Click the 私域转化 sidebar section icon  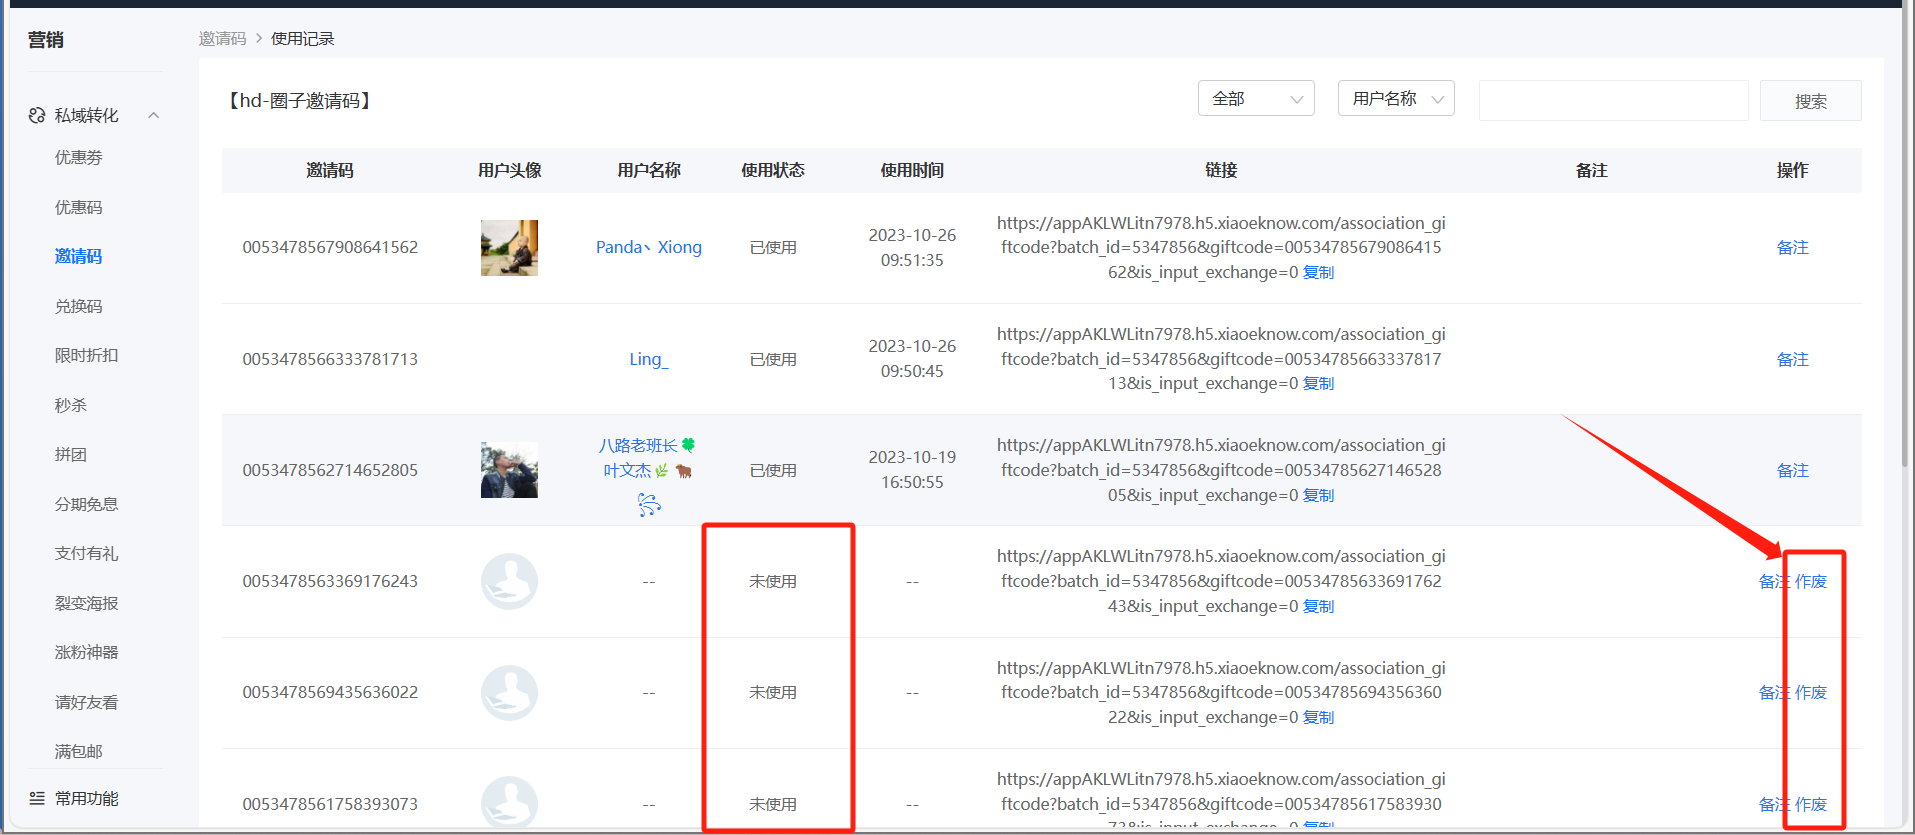[37, 115]
